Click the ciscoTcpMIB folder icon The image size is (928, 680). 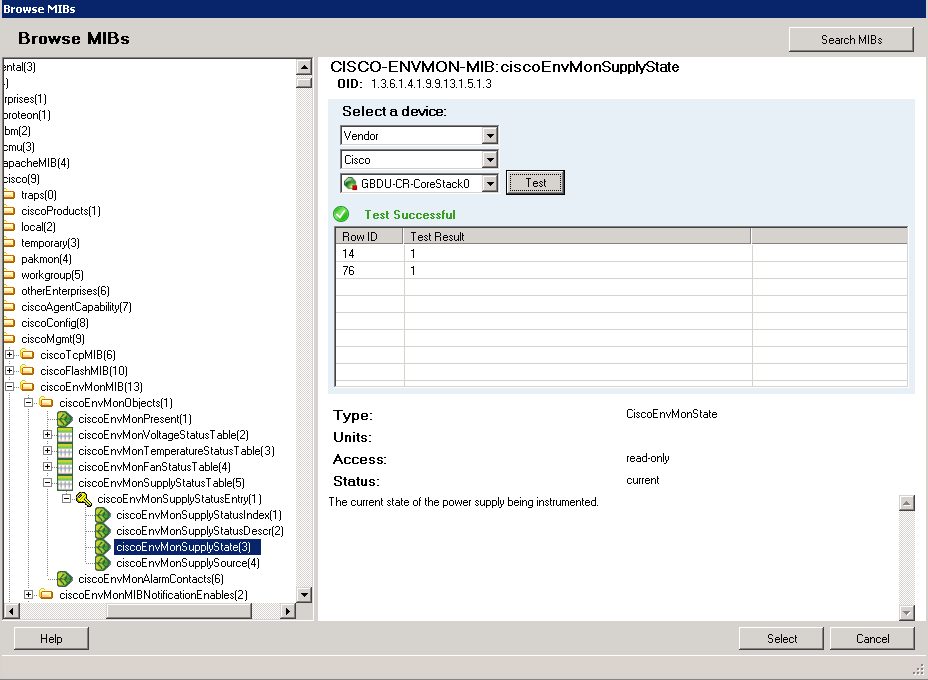point(27,354)
